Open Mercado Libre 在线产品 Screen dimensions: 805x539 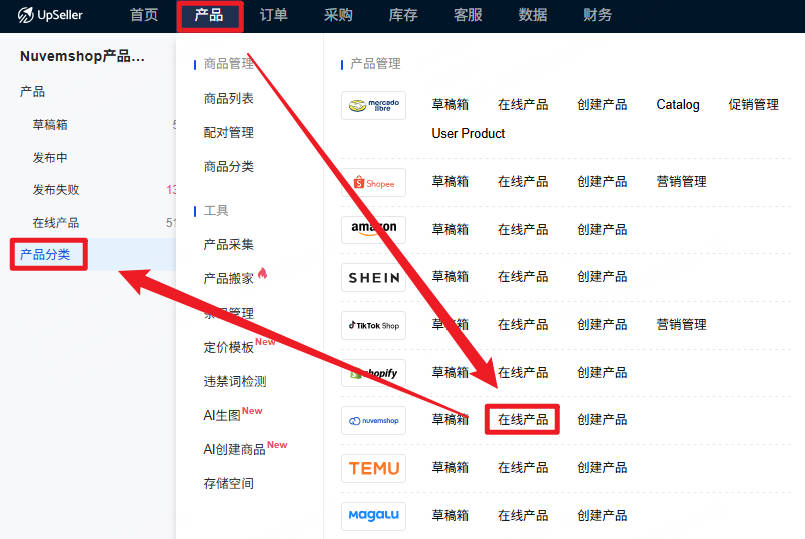(x=523, y=105)
